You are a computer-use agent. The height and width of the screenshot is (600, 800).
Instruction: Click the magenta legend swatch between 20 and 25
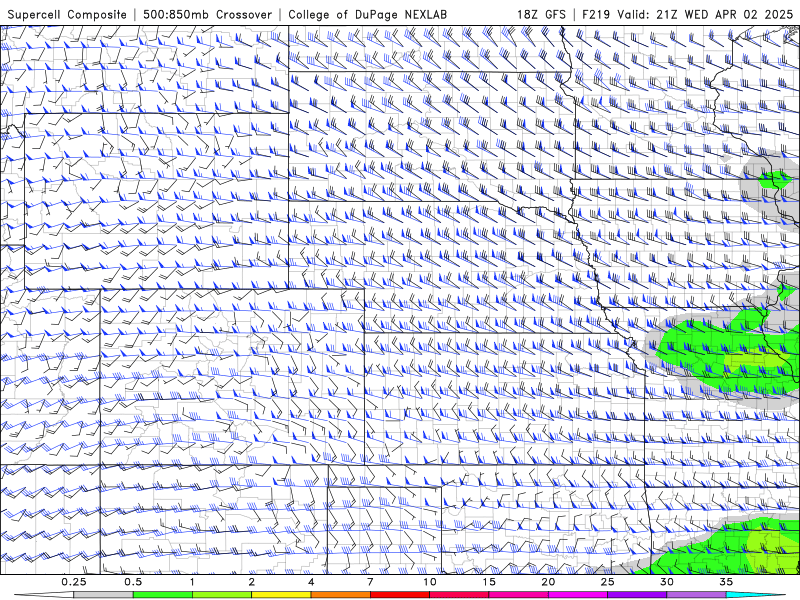click(578, 595)
